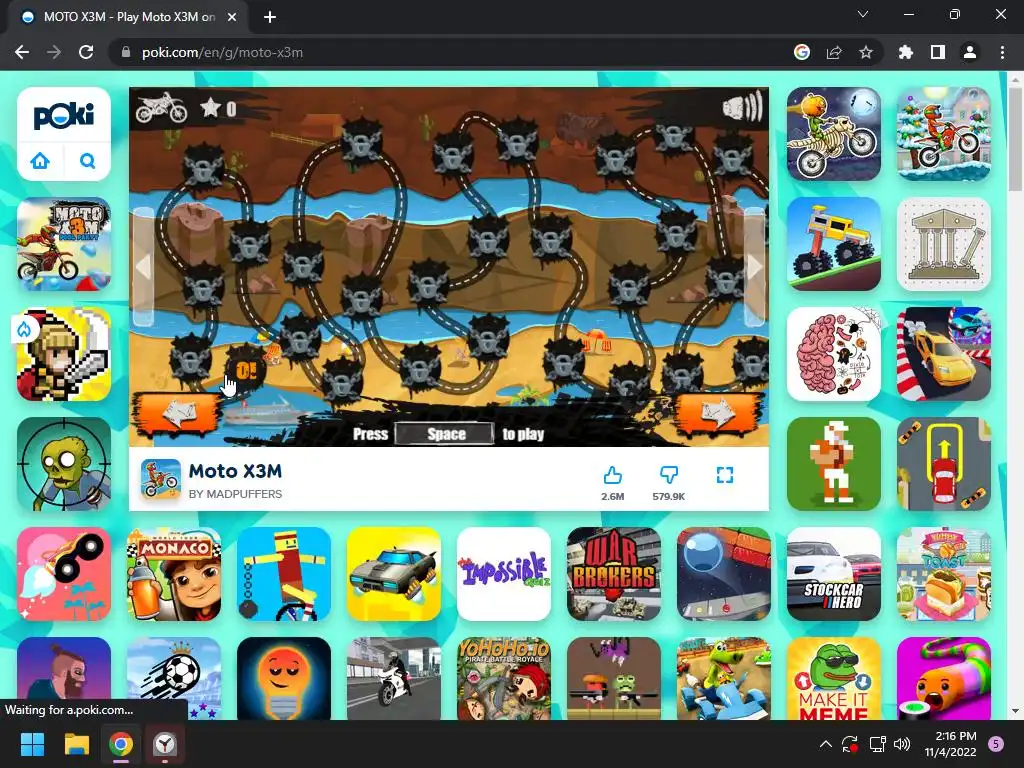Open the flying black car game thumbnail

[x=394, y=574]
